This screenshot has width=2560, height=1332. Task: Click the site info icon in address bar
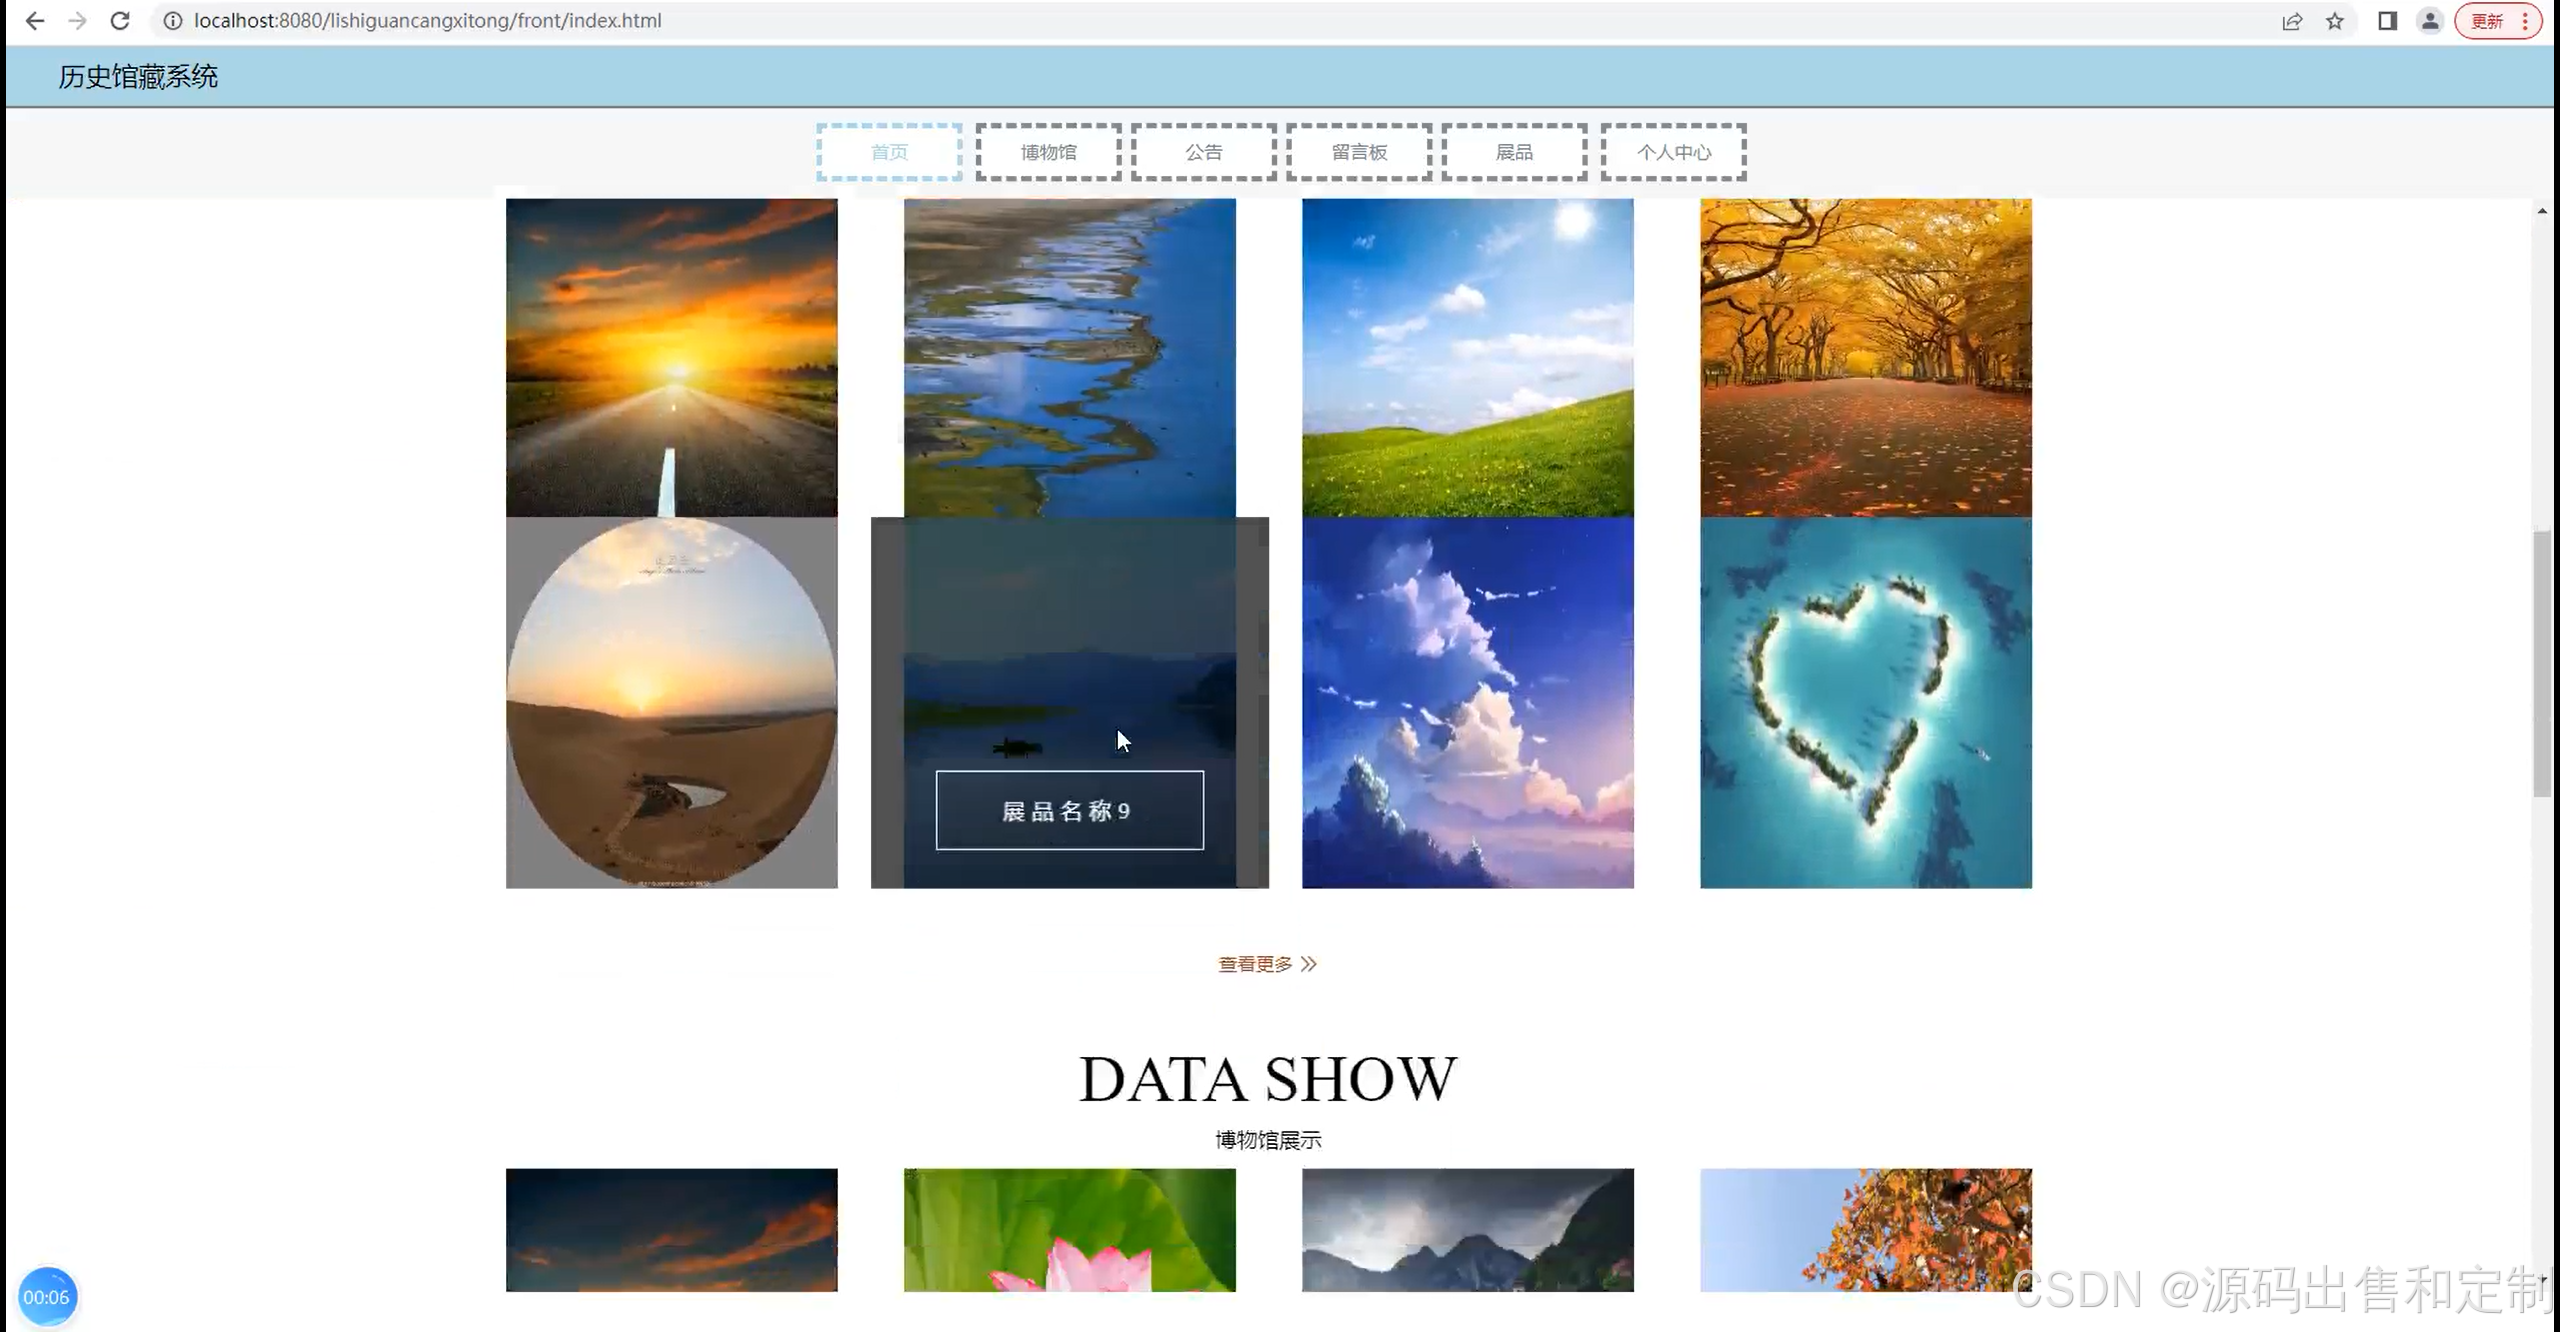173,21
